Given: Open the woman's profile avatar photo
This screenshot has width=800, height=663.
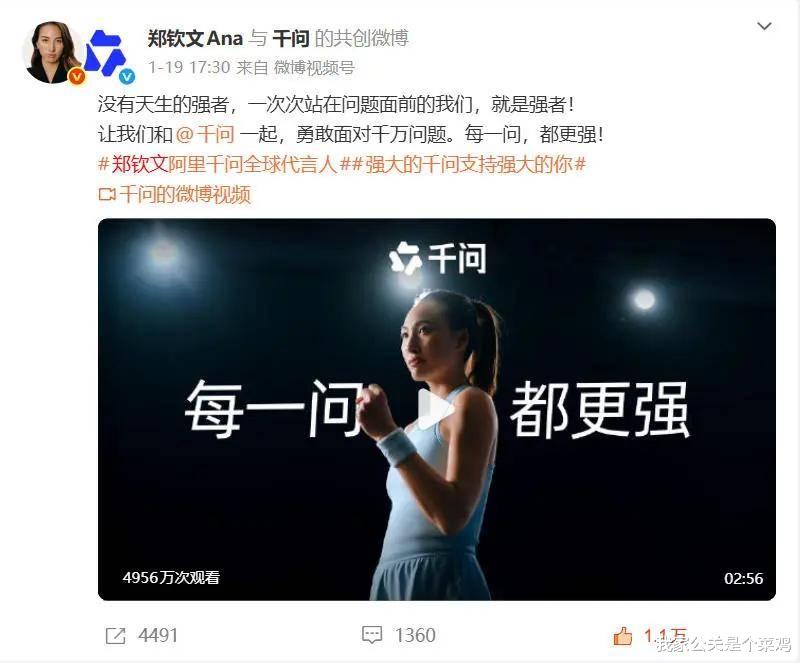Looking at the screenshot, I should (51, 53).
